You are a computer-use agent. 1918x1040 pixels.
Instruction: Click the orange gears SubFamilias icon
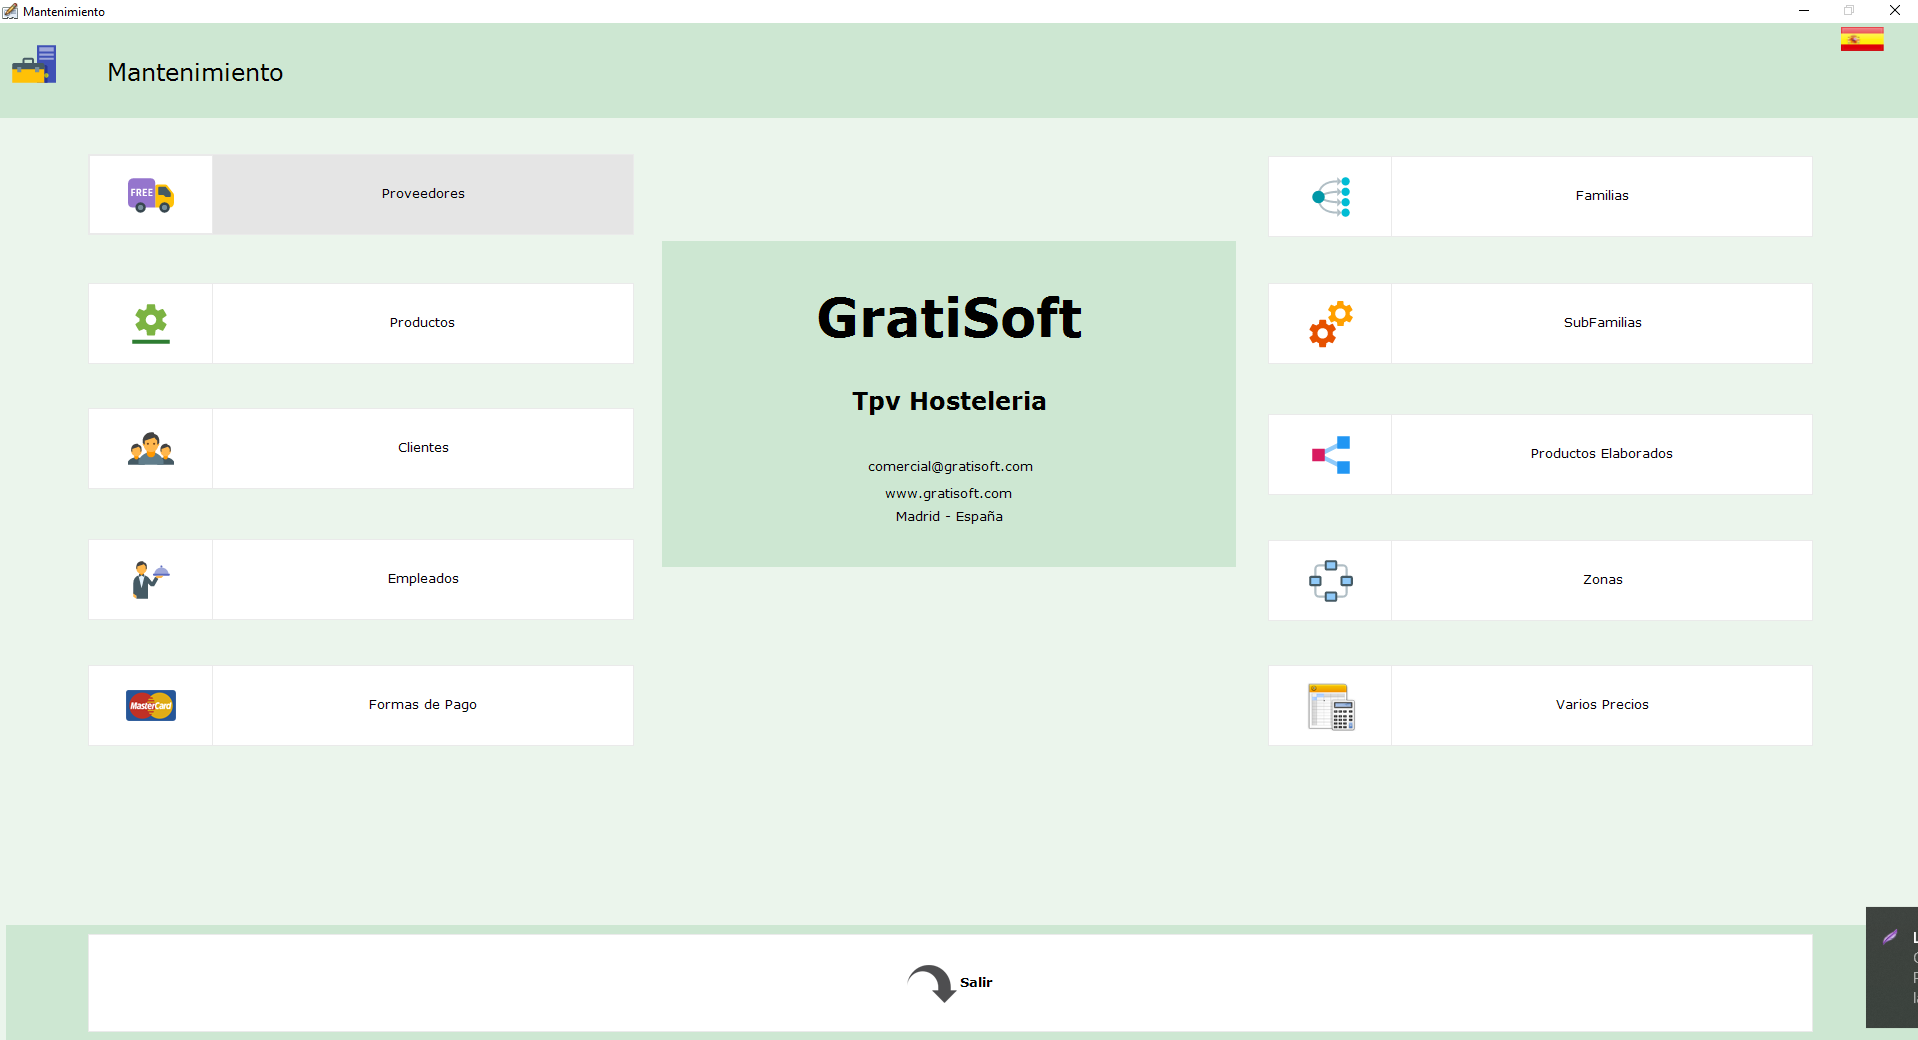click(x=1331, y=324)
